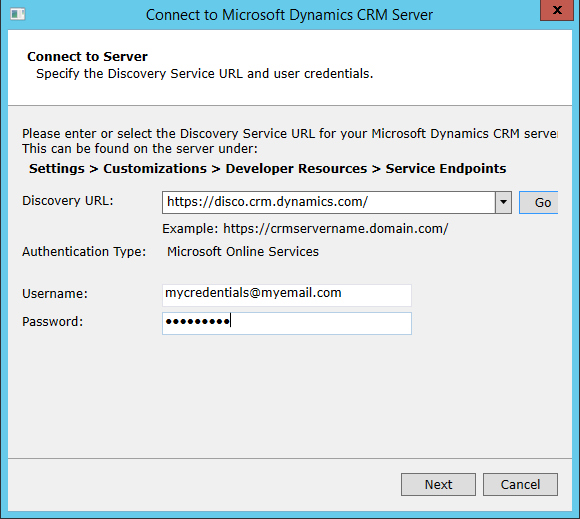
Task: Click the 'Discovery URL:' label
Action: [x=68, y=201]
